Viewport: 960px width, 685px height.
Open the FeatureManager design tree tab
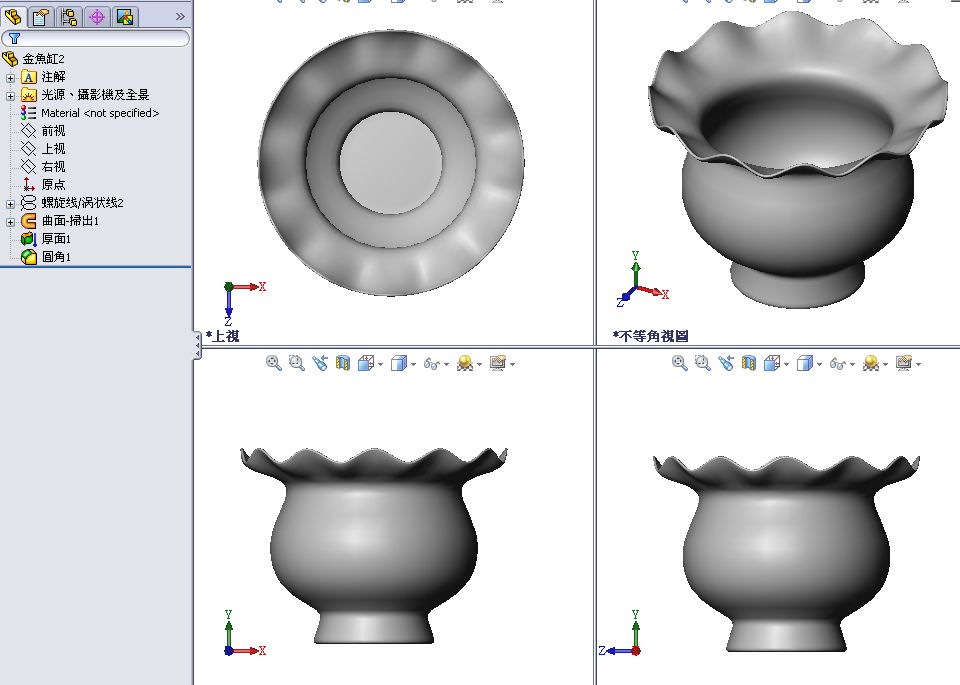pyautogui.click(x=13, y=17)
